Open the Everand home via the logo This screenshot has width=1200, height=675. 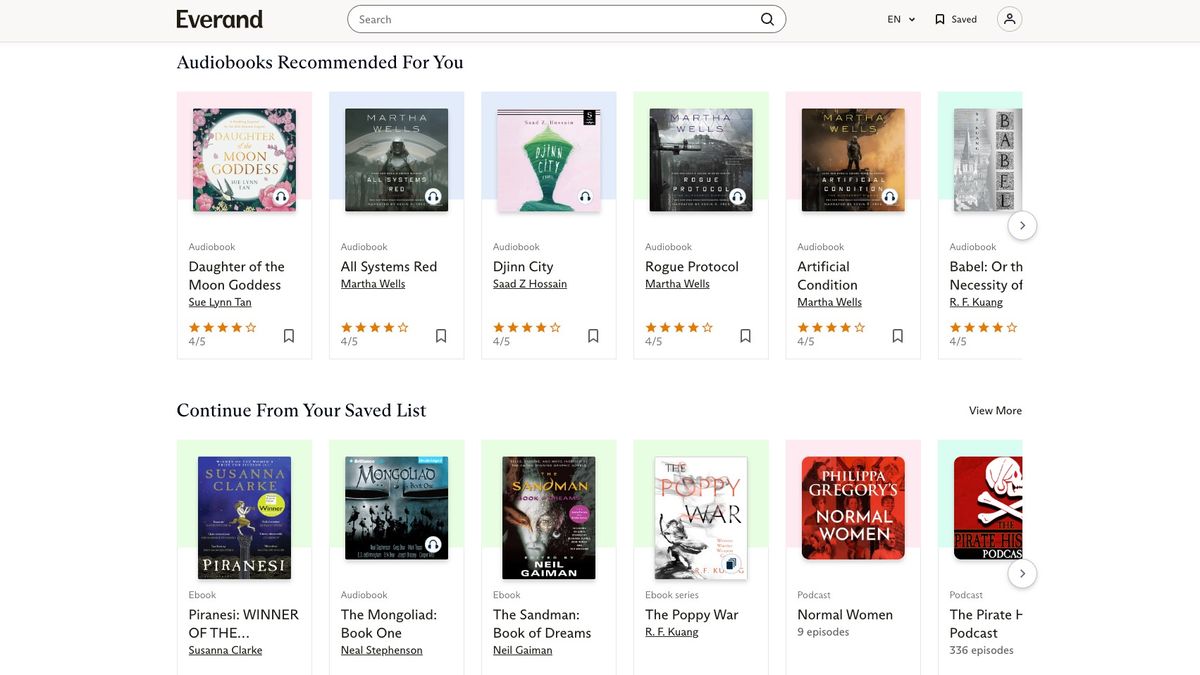(x=218, y=18)
